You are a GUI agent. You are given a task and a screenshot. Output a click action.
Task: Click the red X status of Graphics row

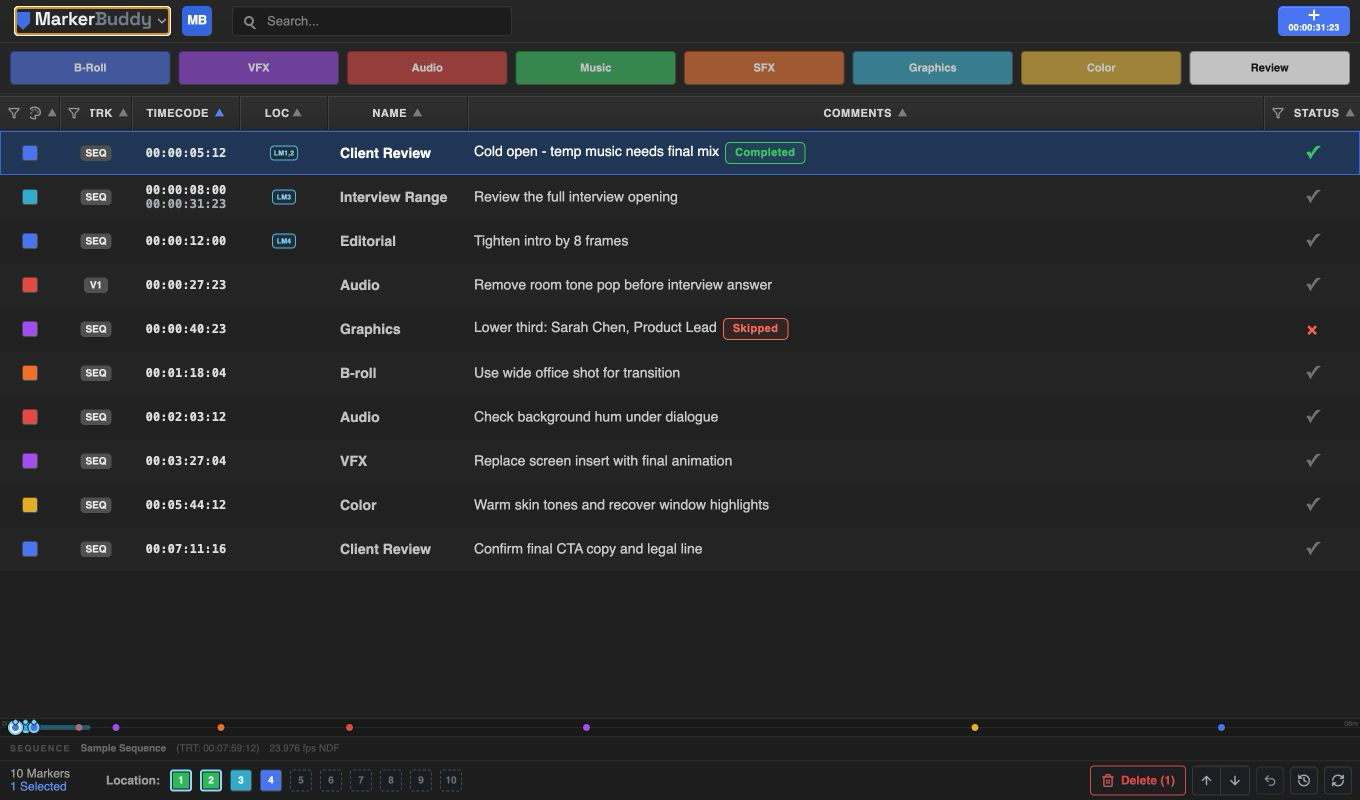point(1312,329)
